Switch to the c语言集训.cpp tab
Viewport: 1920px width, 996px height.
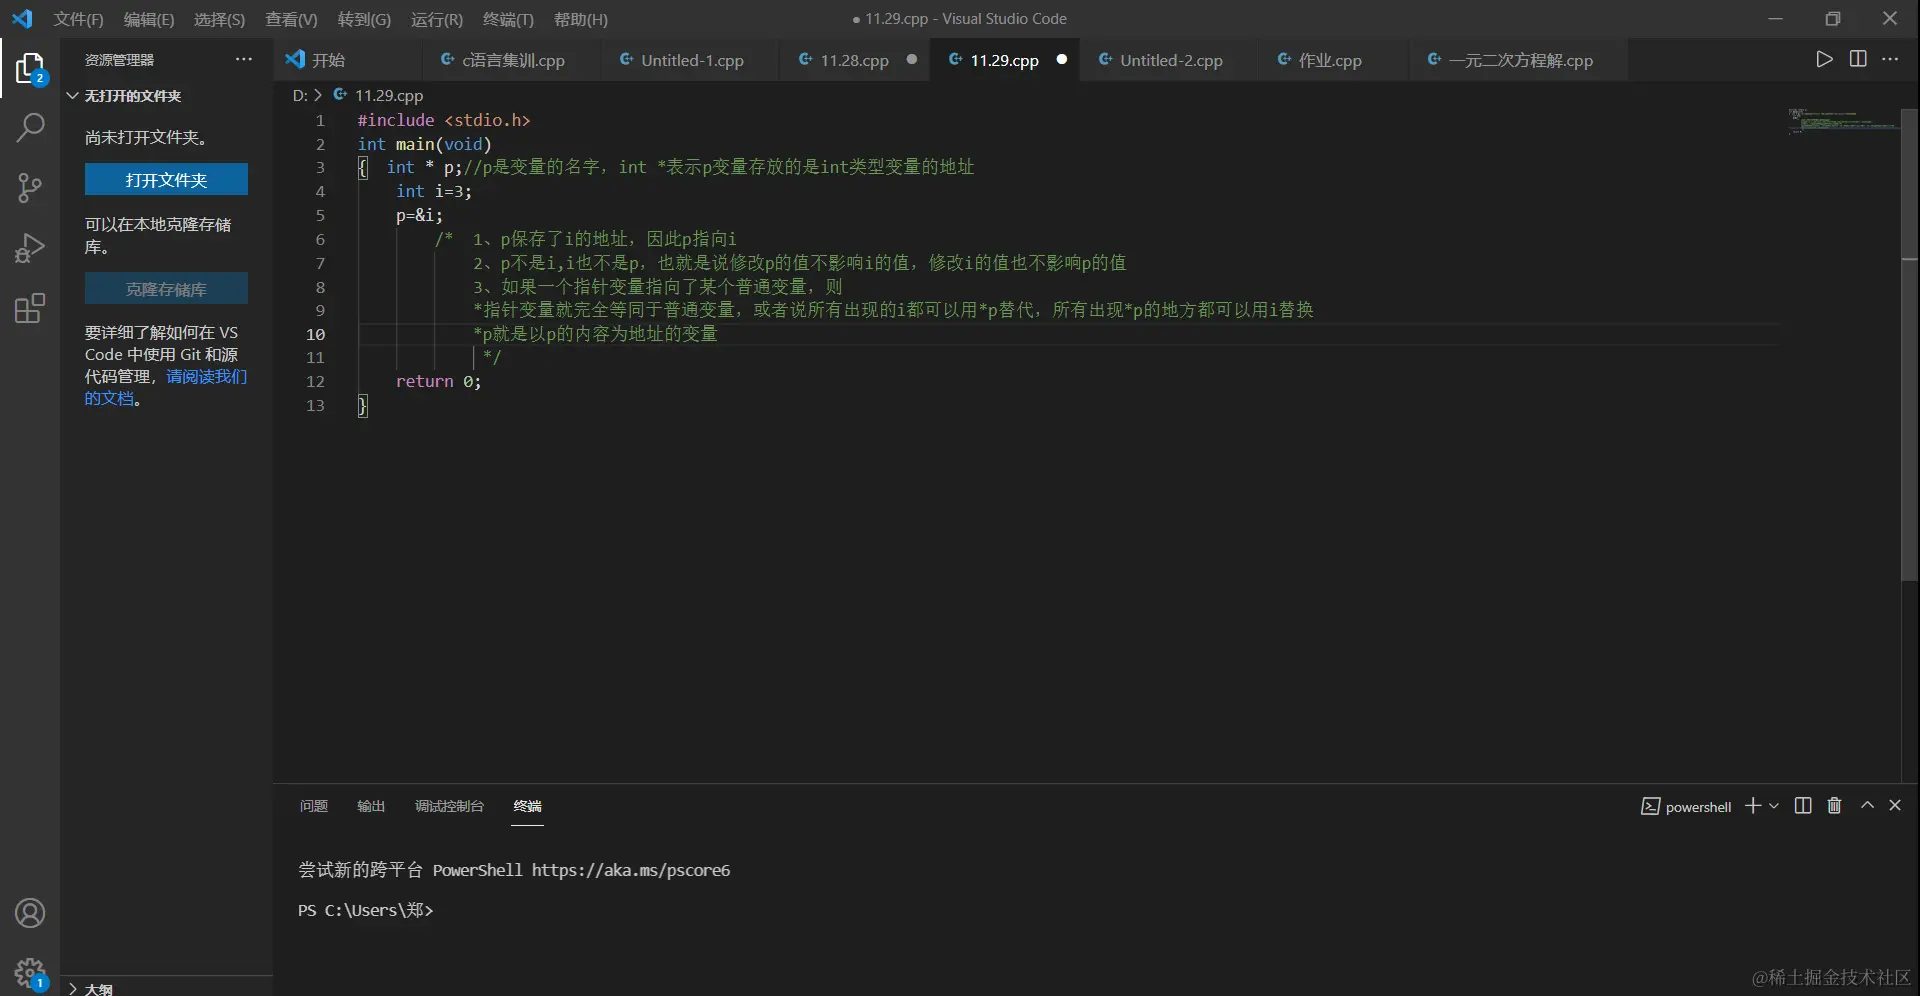point(511,60)
